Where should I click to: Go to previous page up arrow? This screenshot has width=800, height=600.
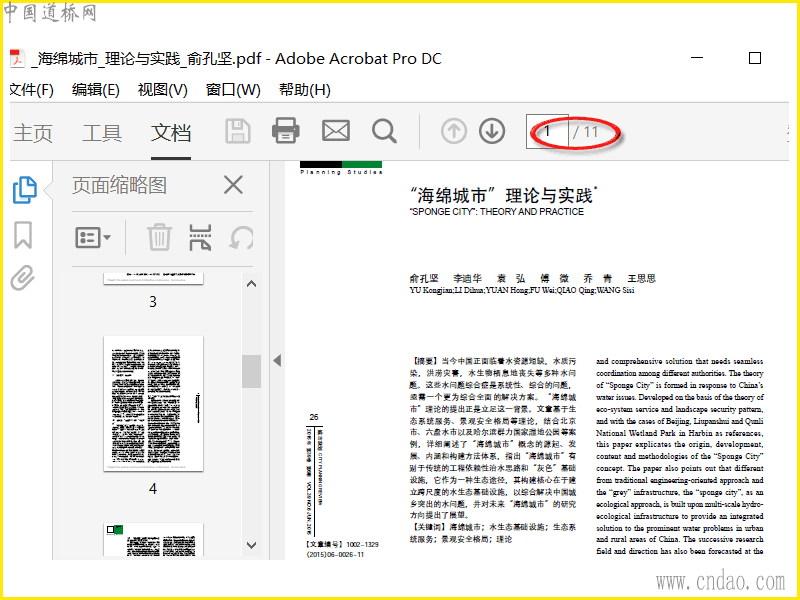[454, 131]
